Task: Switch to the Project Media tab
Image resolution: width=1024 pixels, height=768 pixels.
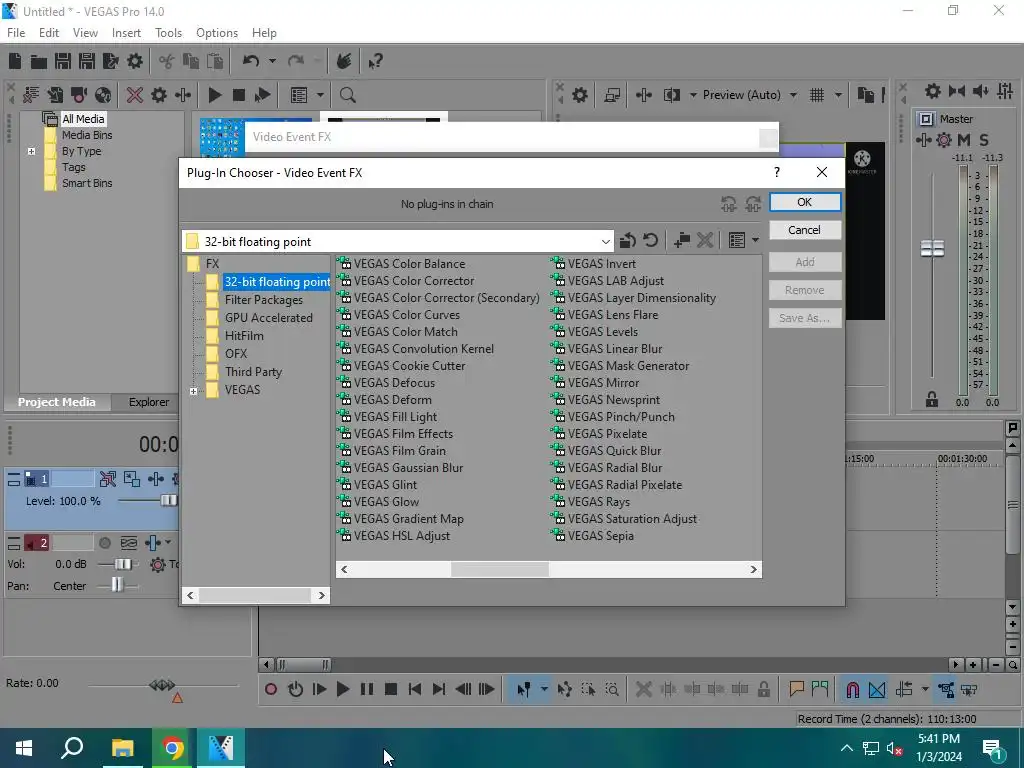Action: 56,402
